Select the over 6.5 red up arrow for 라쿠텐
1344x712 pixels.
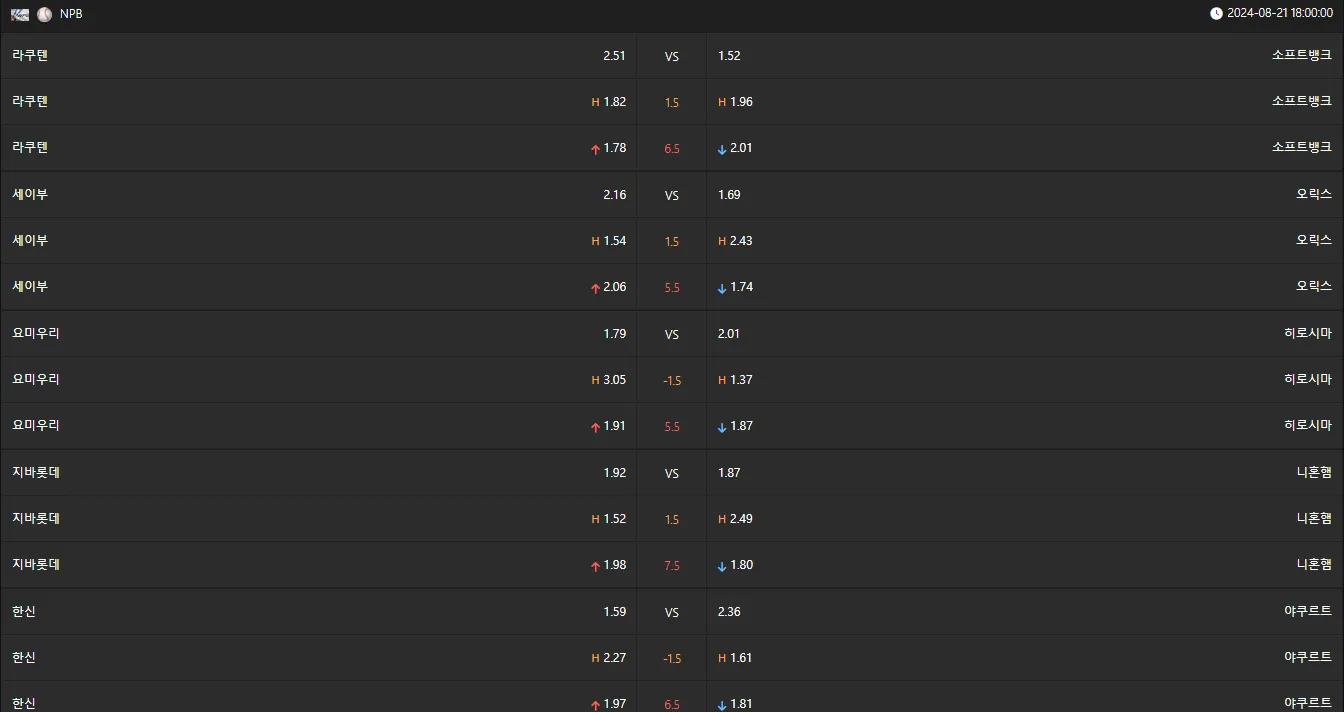coord(596,149)
